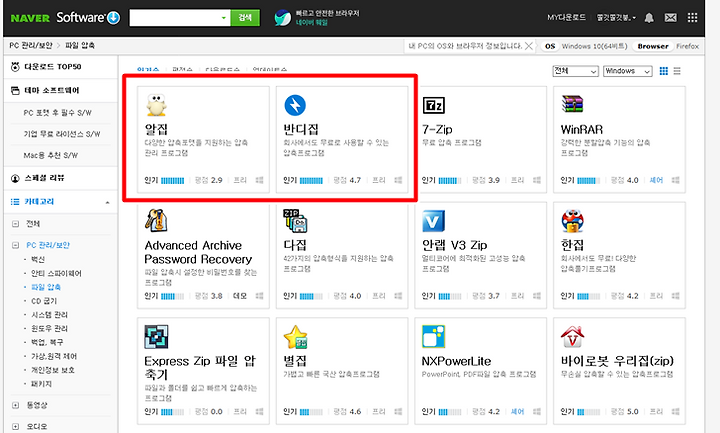Switch to grid view layout
The image size is (720, 433).
664,71
